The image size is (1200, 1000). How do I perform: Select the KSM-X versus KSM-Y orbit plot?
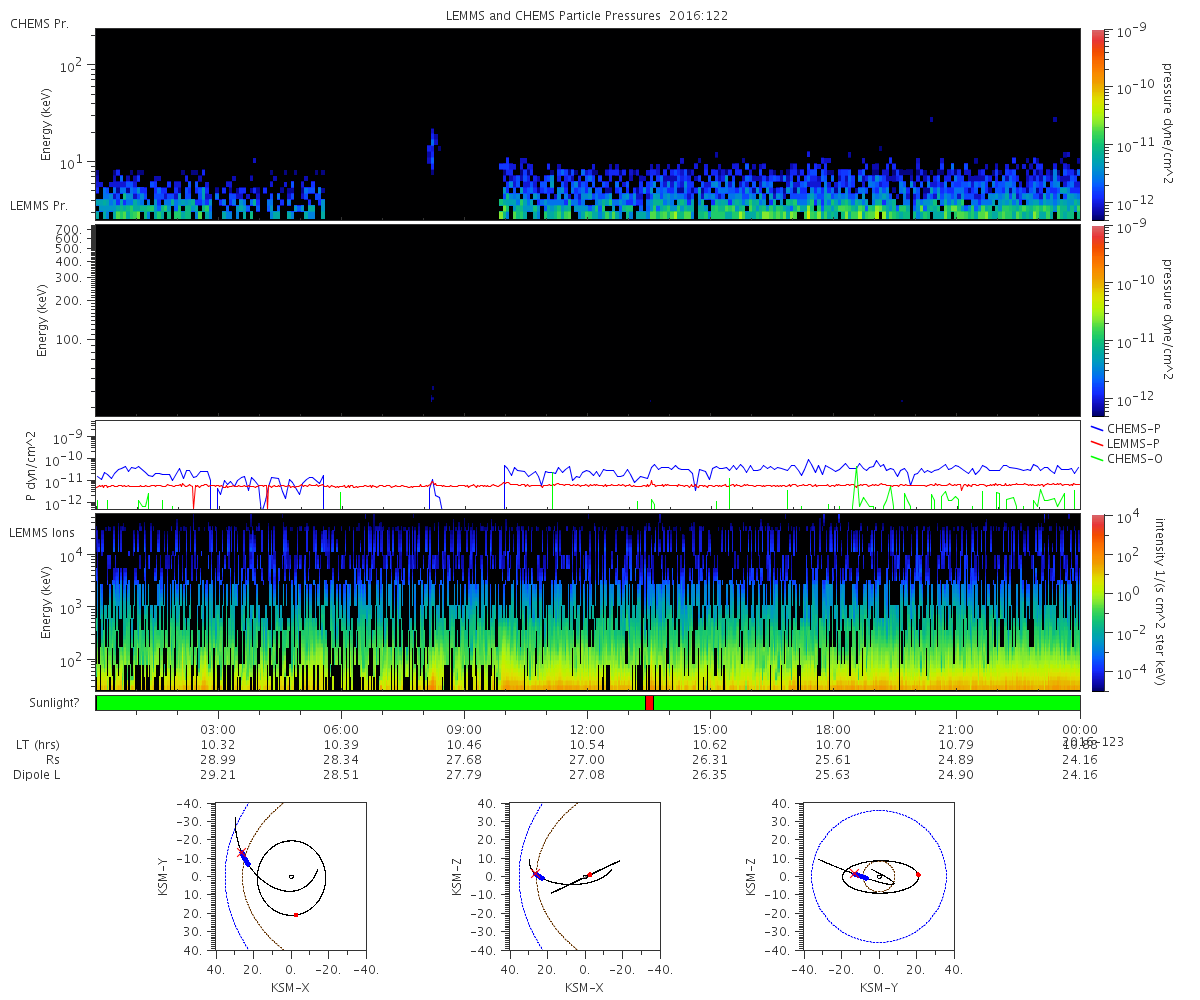[x=290, y=876]
